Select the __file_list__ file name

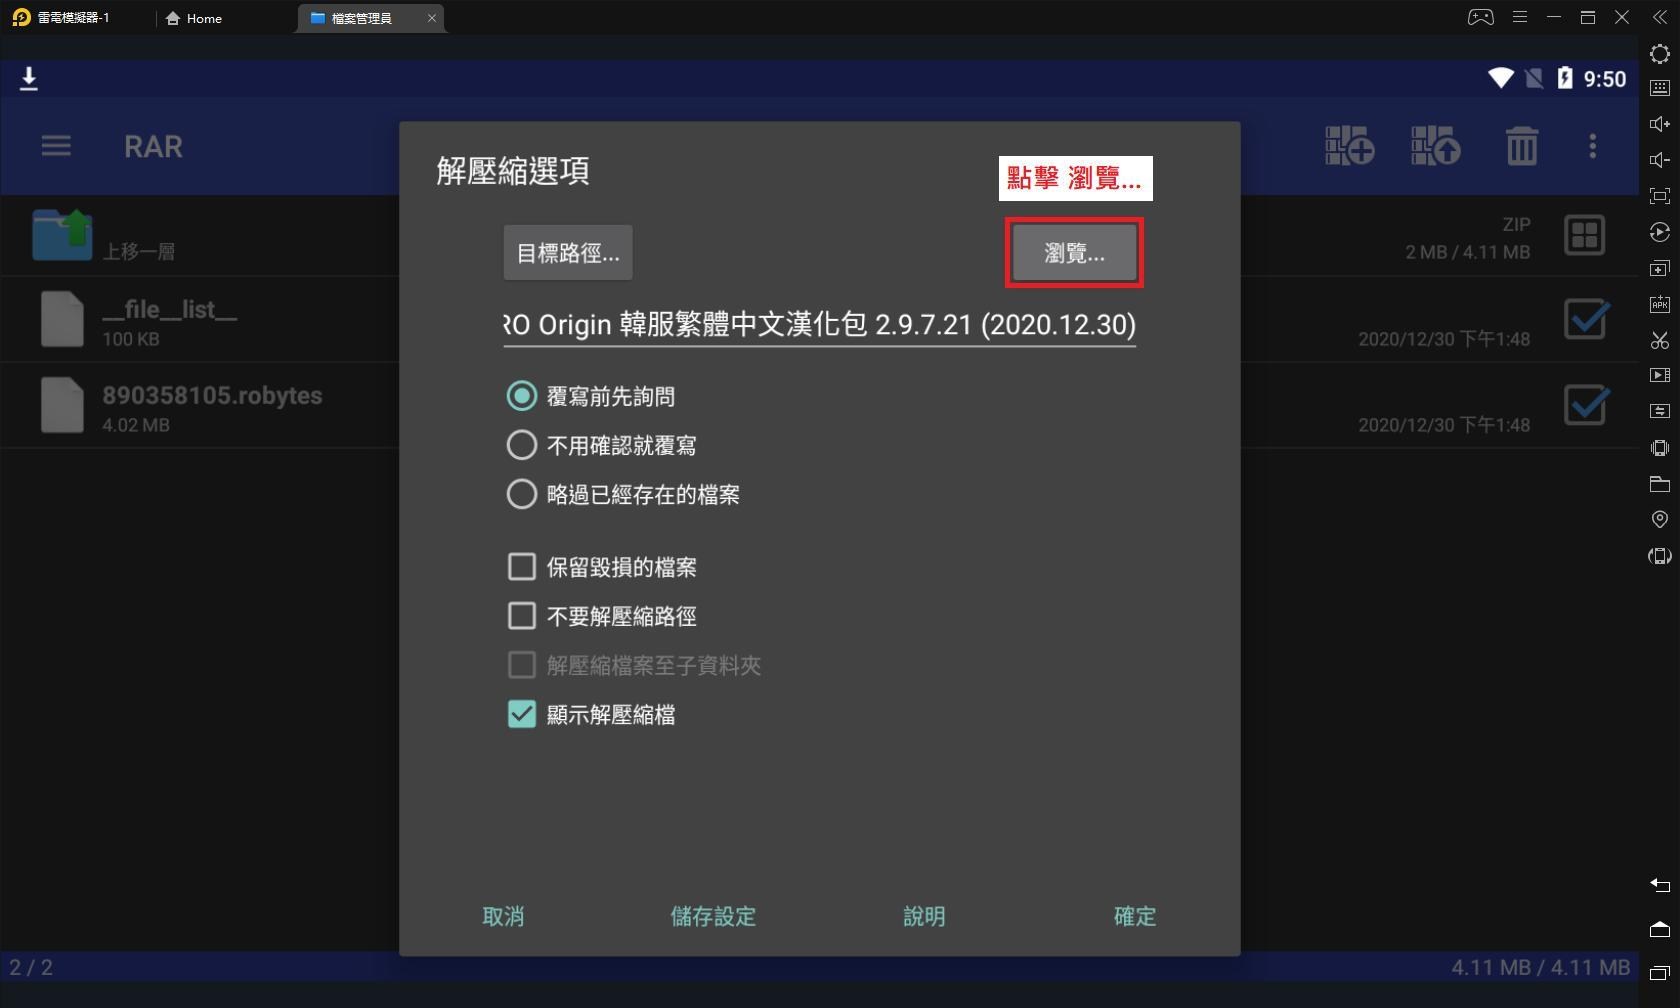coord(169,309)
